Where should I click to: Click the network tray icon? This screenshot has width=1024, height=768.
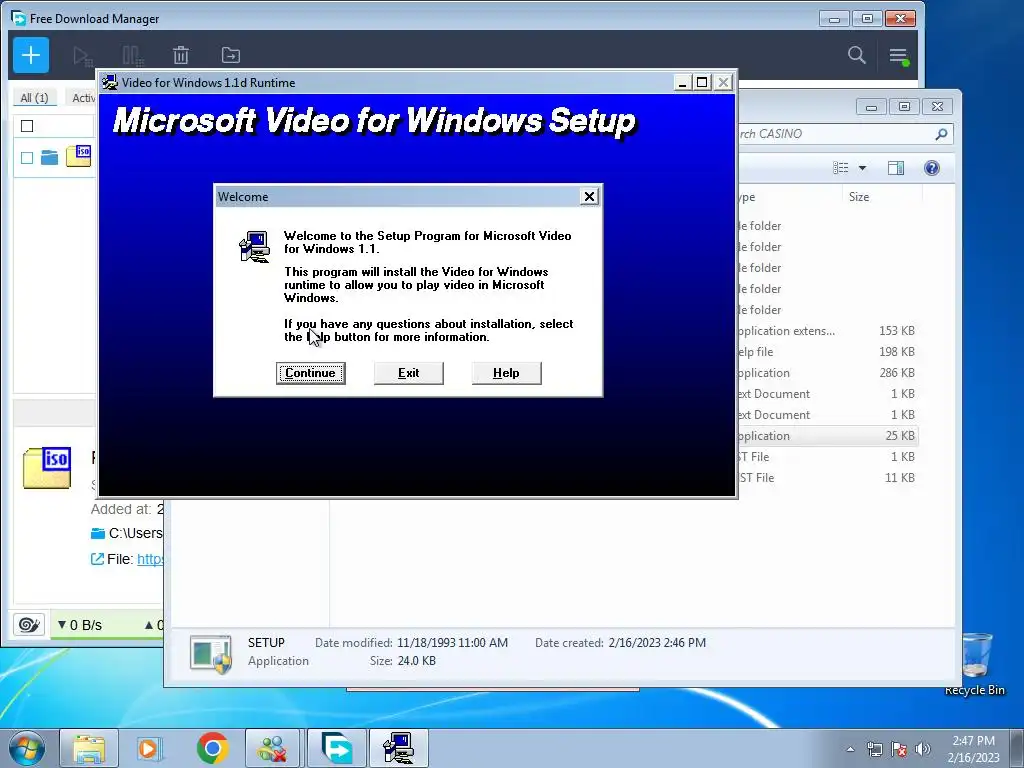point(874,749)
